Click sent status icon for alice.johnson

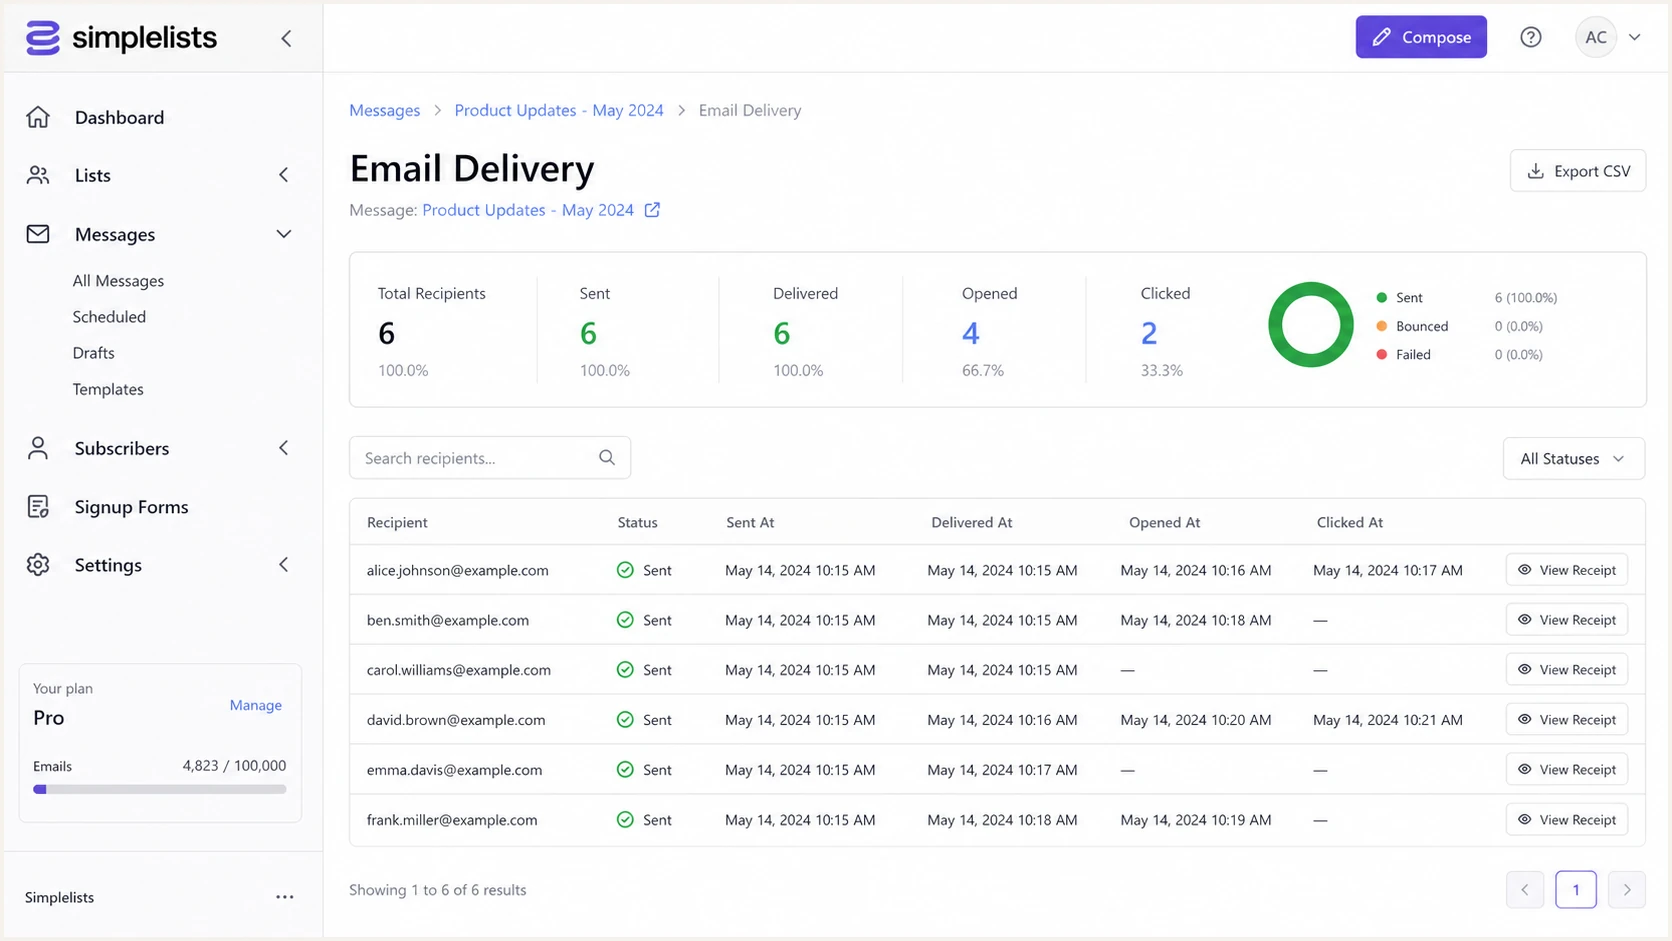pos(625,570)
